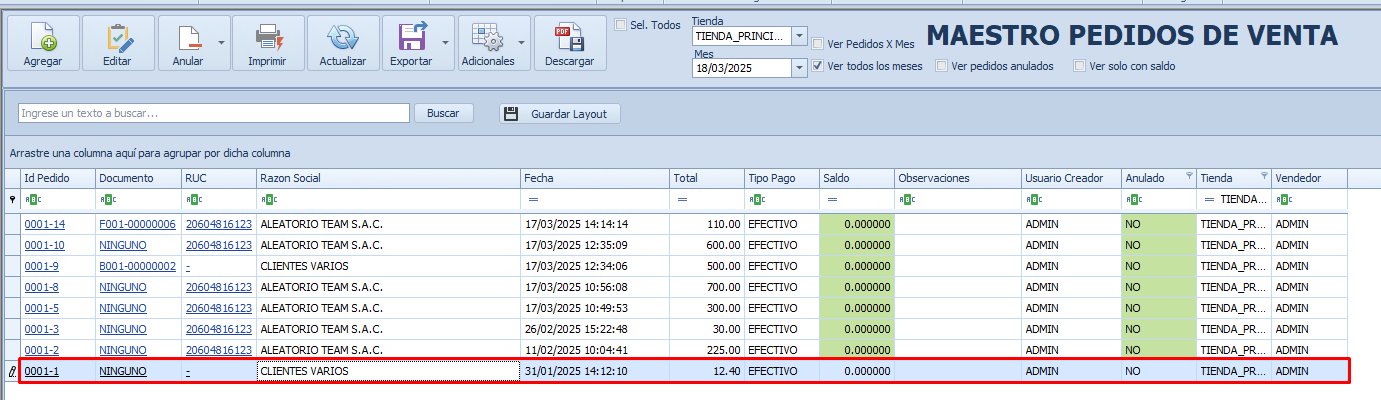Click the search text input field

[x=214, y=113]
